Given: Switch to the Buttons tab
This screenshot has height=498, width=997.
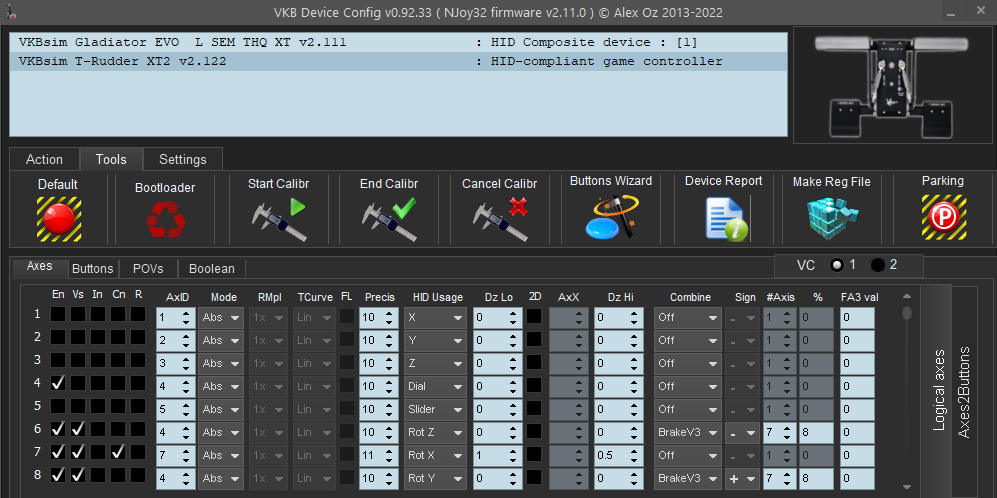Looking at the screenshot, I should [92, 268].
